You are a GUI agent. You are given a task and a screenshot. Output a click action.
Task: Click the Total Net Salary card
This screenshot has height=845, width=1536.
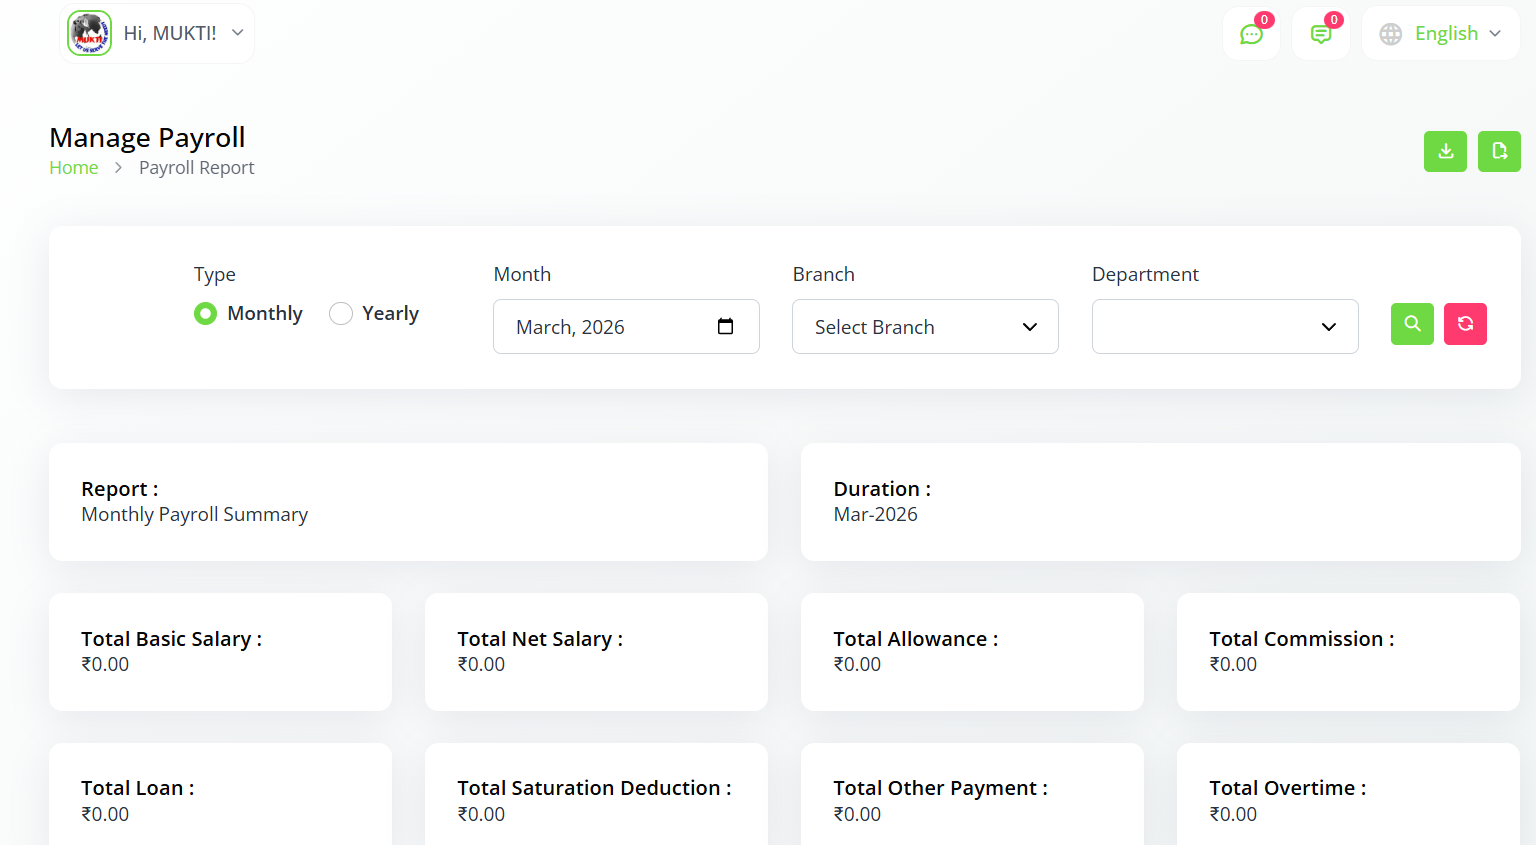596,652
